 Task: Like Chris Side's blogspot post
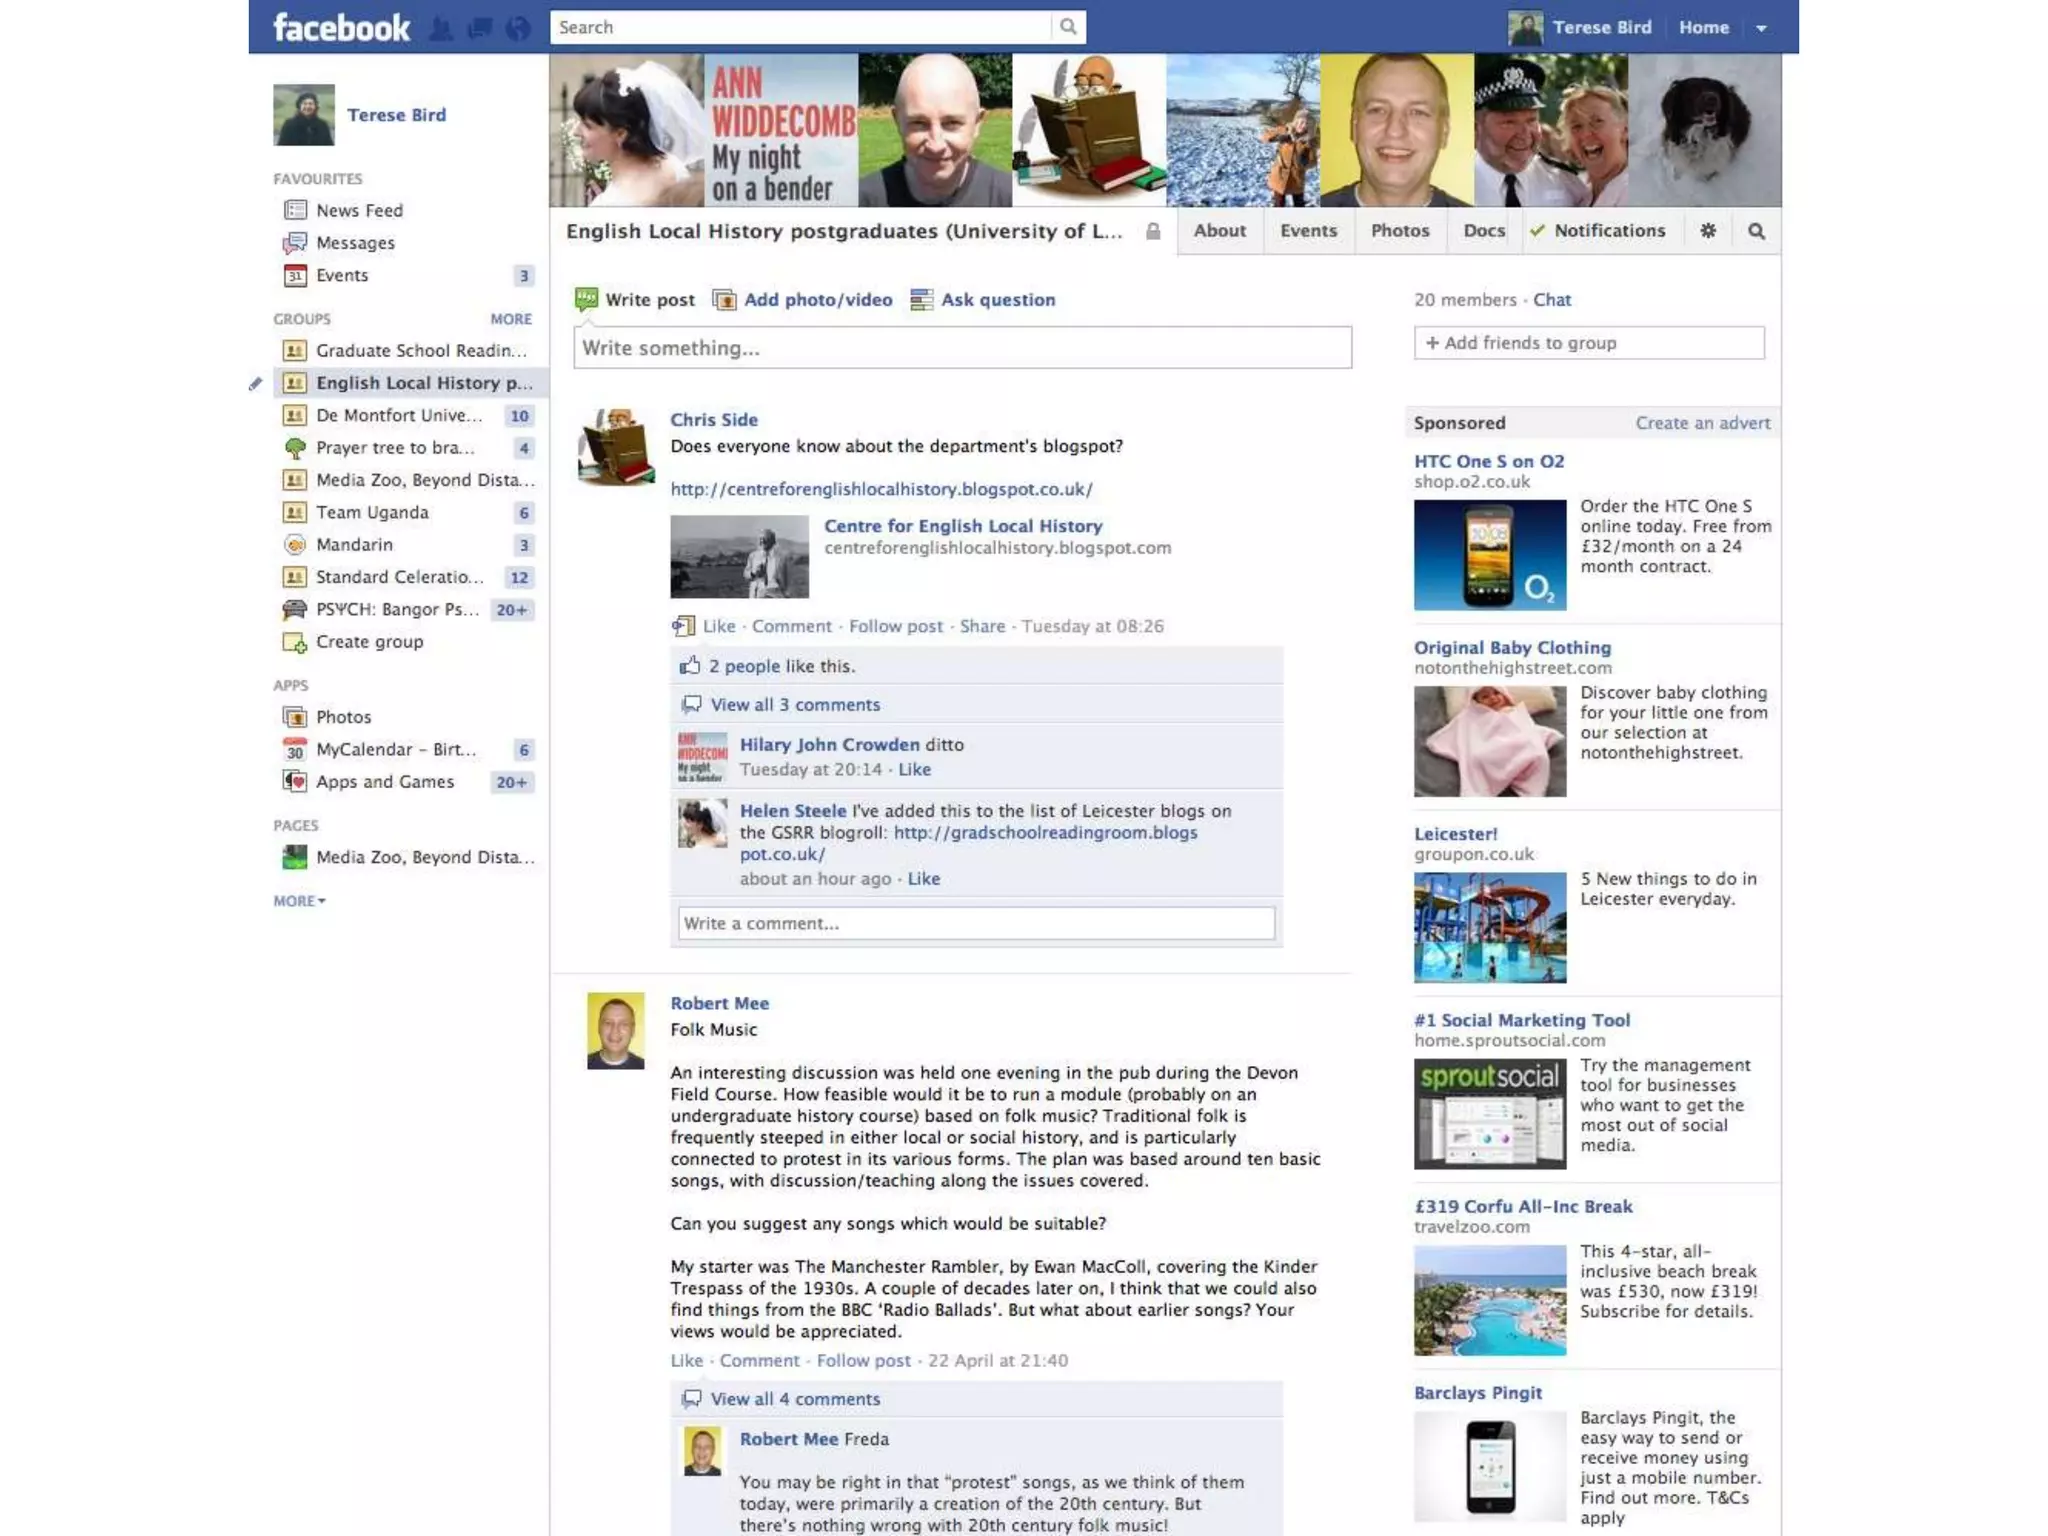[718, 626]
